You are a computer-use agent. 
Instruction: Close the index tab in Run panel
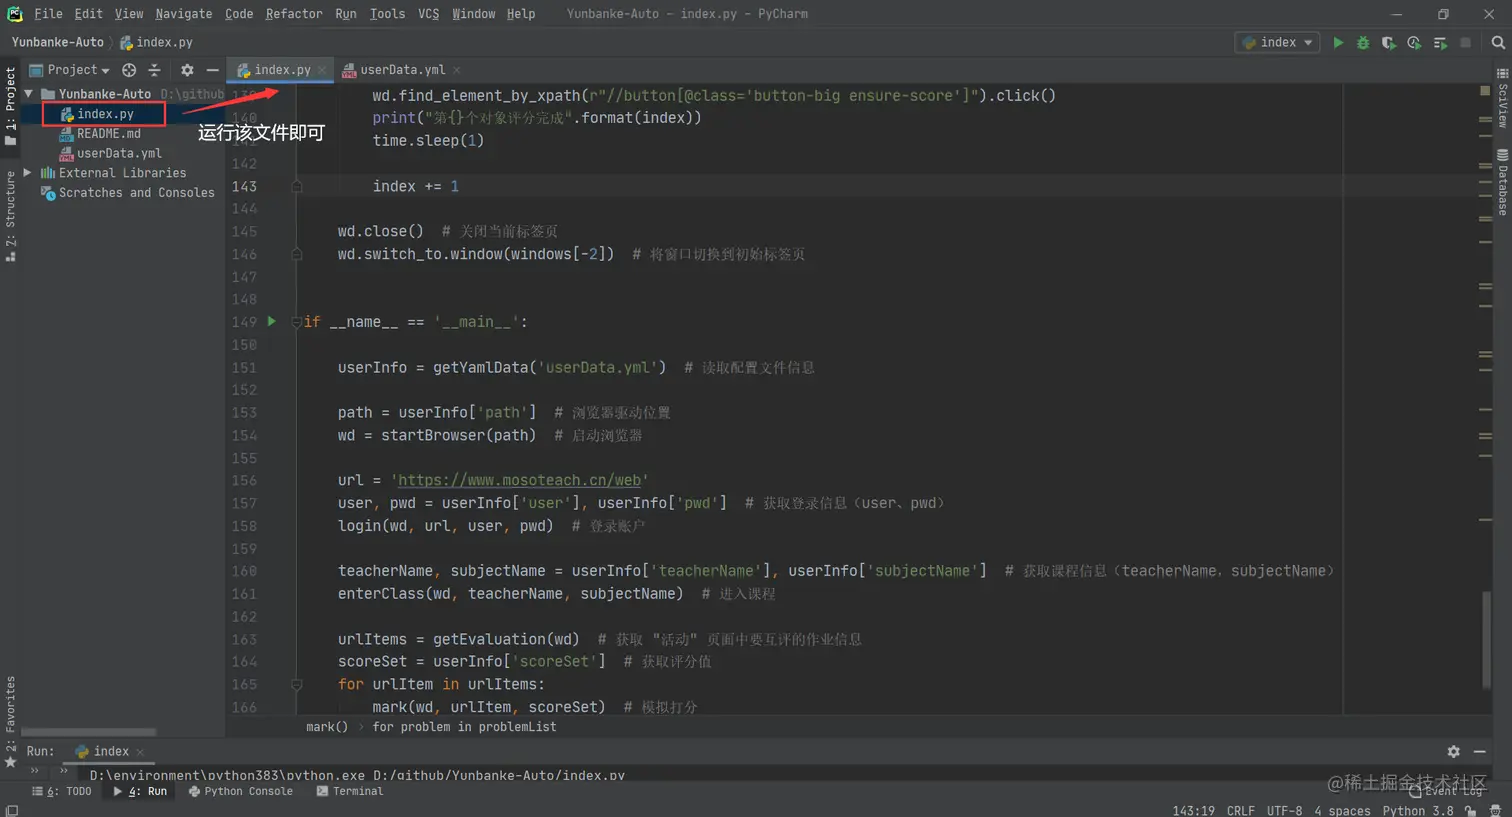[x=140, y=752]
